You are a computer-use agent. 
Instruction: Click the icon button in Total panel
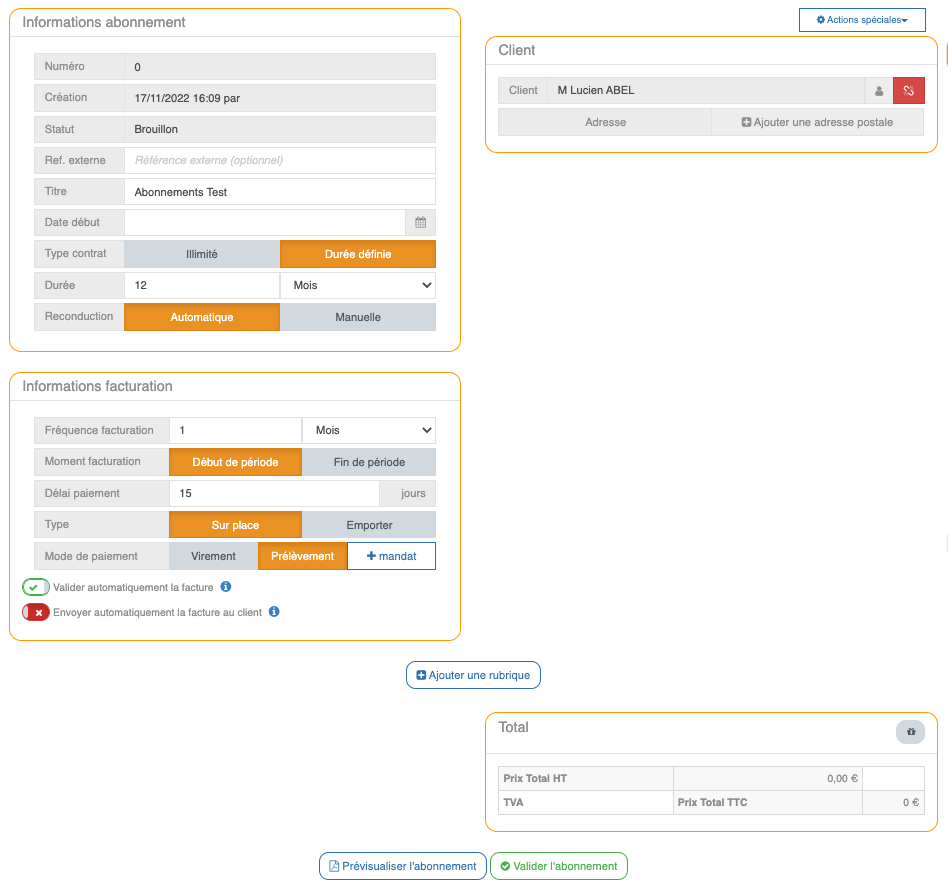point(910,732)
